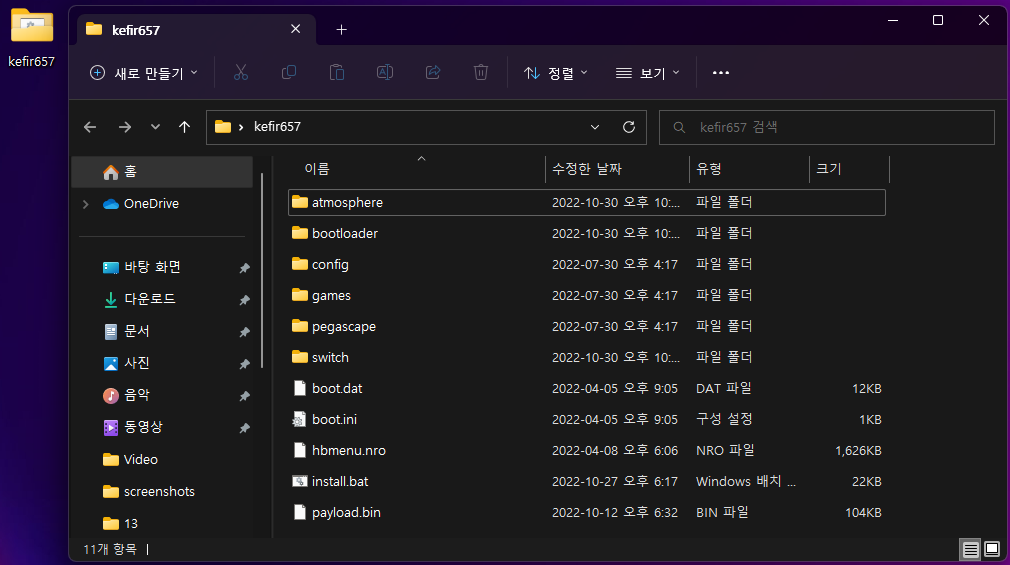
Task: Click the Share icon in toolbar
Action: click(433, 73)
